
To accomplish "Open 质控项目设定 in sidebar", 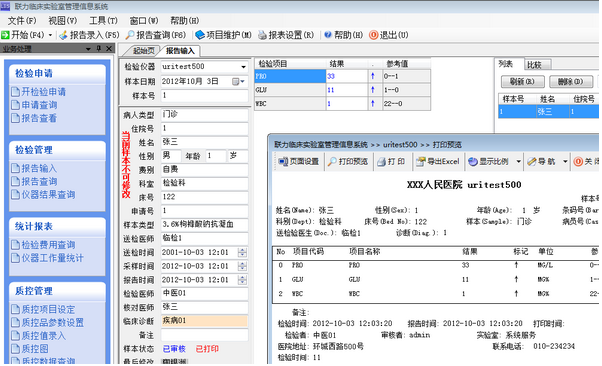I will (x=43, y=309).
